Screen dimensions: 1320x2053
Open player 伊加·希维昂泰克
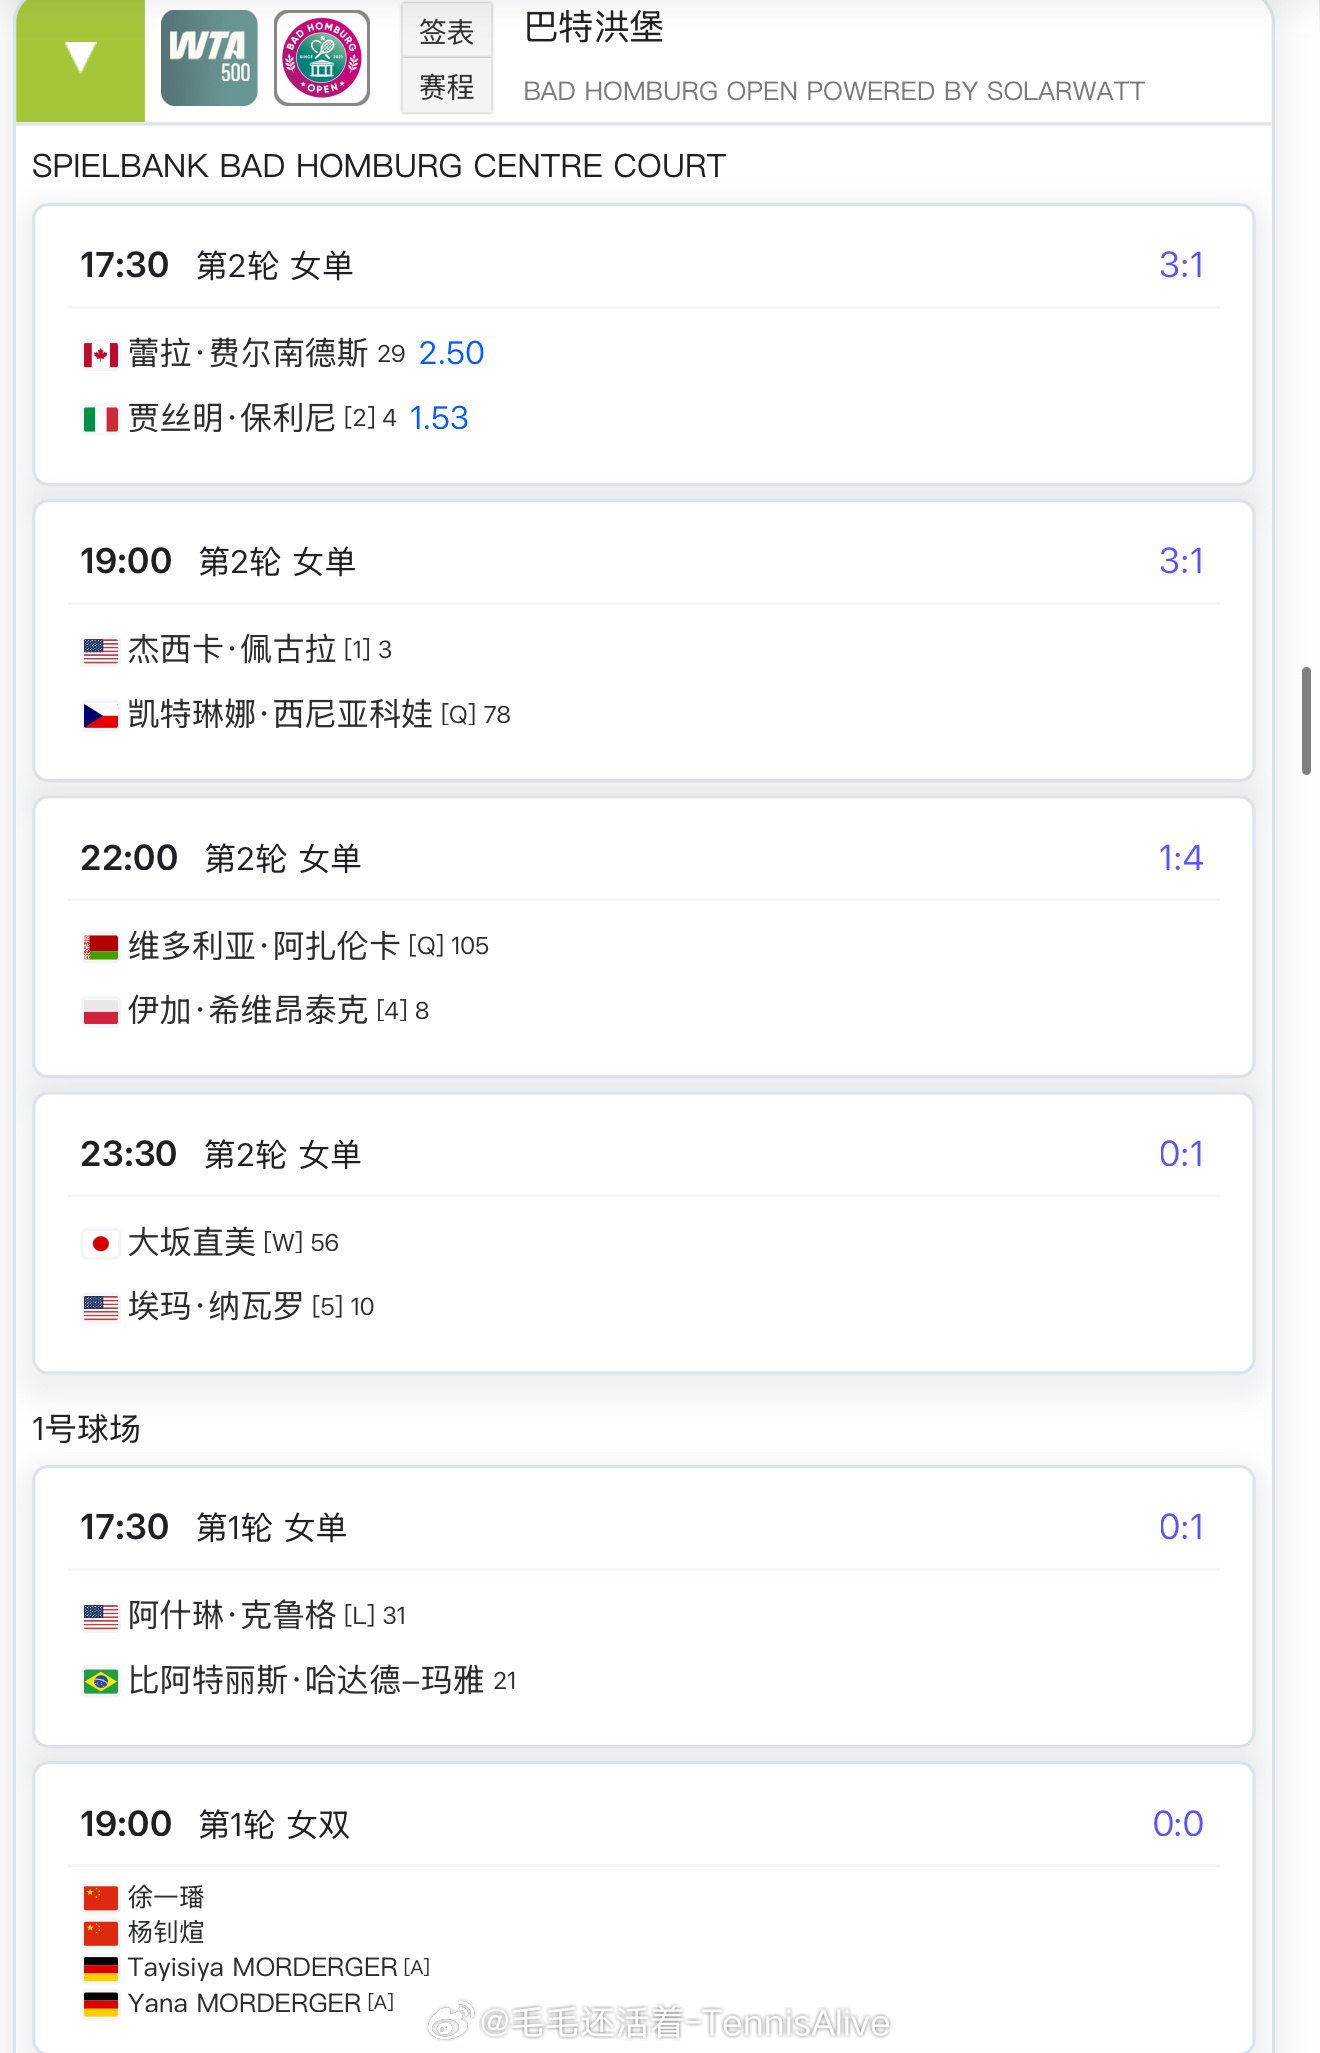(248, 1010)
